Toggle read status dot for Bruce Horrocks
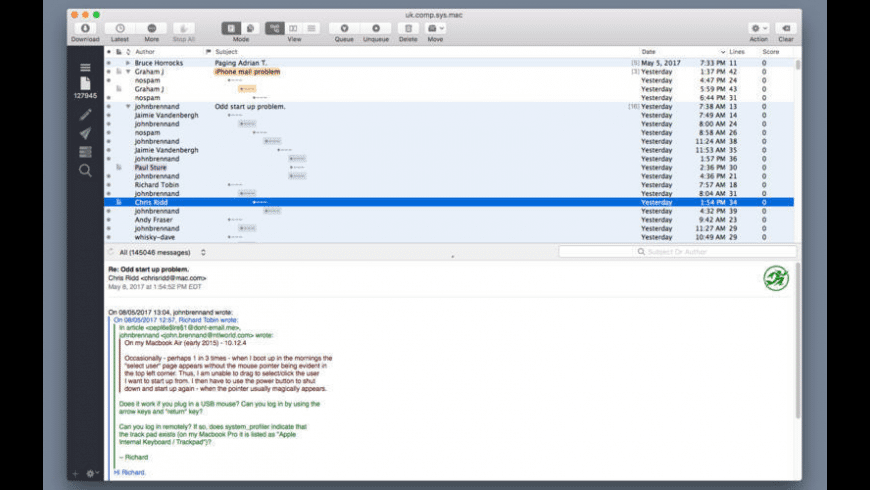The width and height of the screenshot is (870, 490). (x=108, y=63)
